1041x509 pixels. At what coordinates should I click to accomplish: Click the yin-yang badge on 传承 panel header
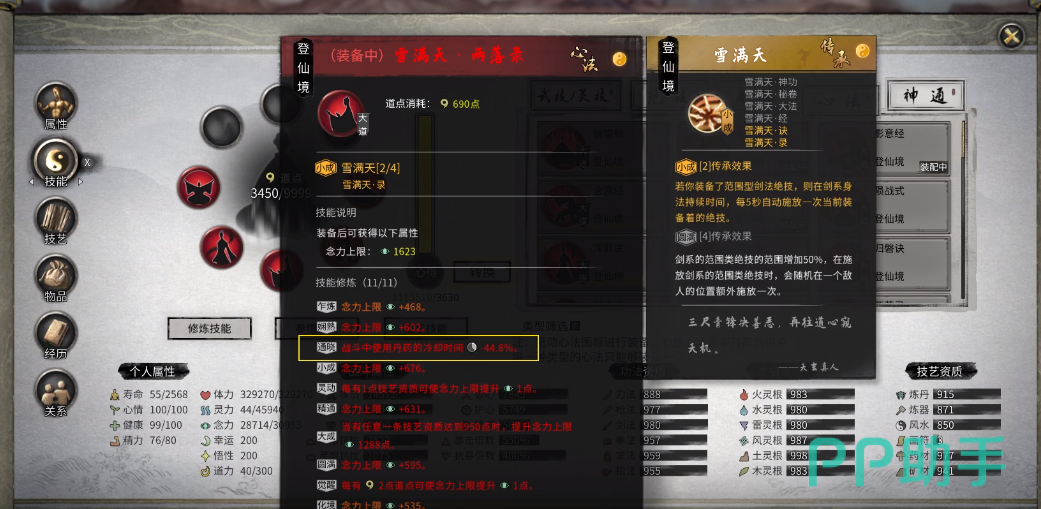click(x=862, y=51)
